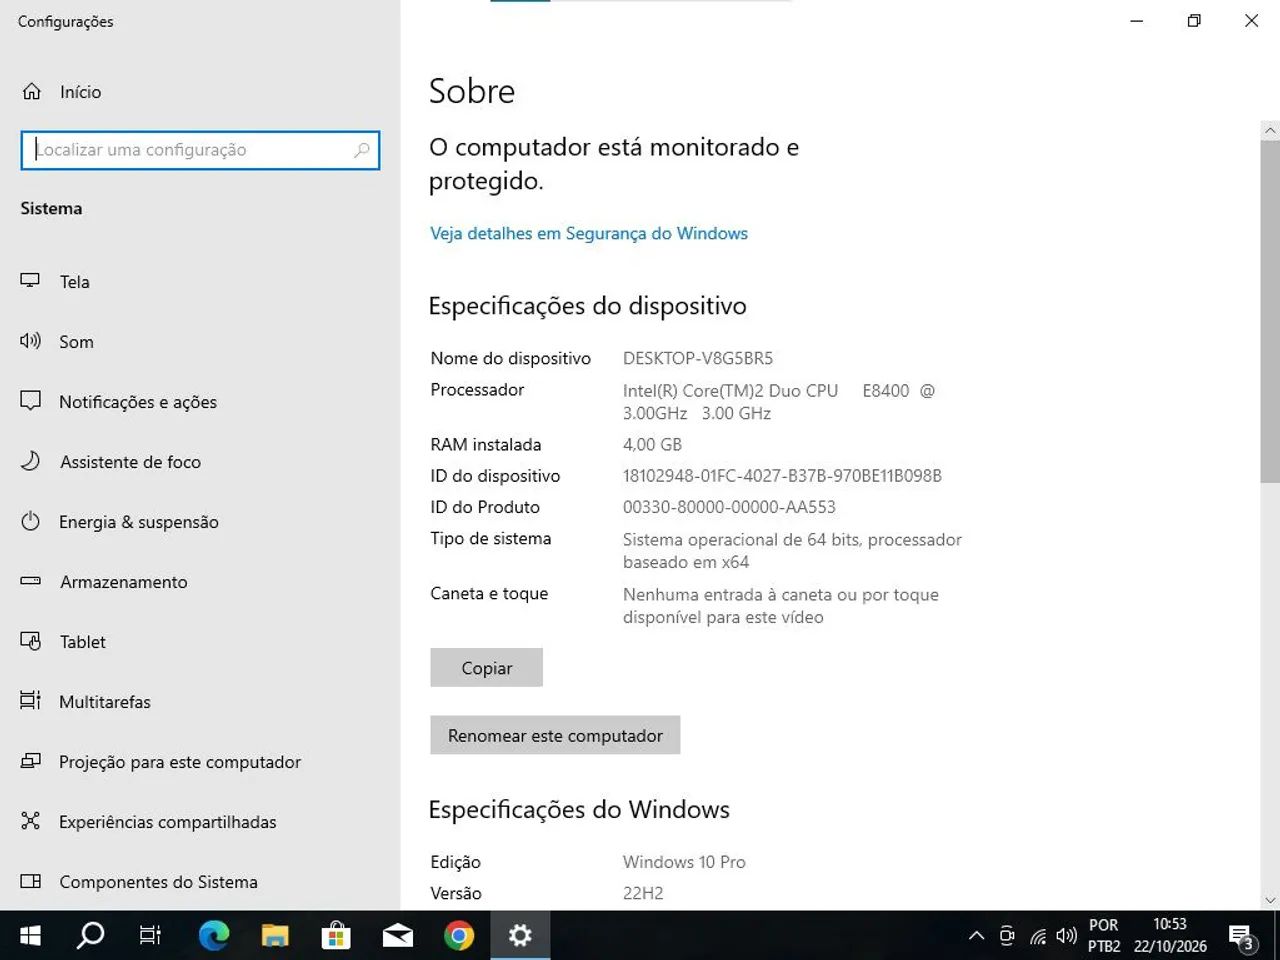Screen dimensions: 1280x960
Task: Click the magnifier icon in search box
Action: pos(362,150)
